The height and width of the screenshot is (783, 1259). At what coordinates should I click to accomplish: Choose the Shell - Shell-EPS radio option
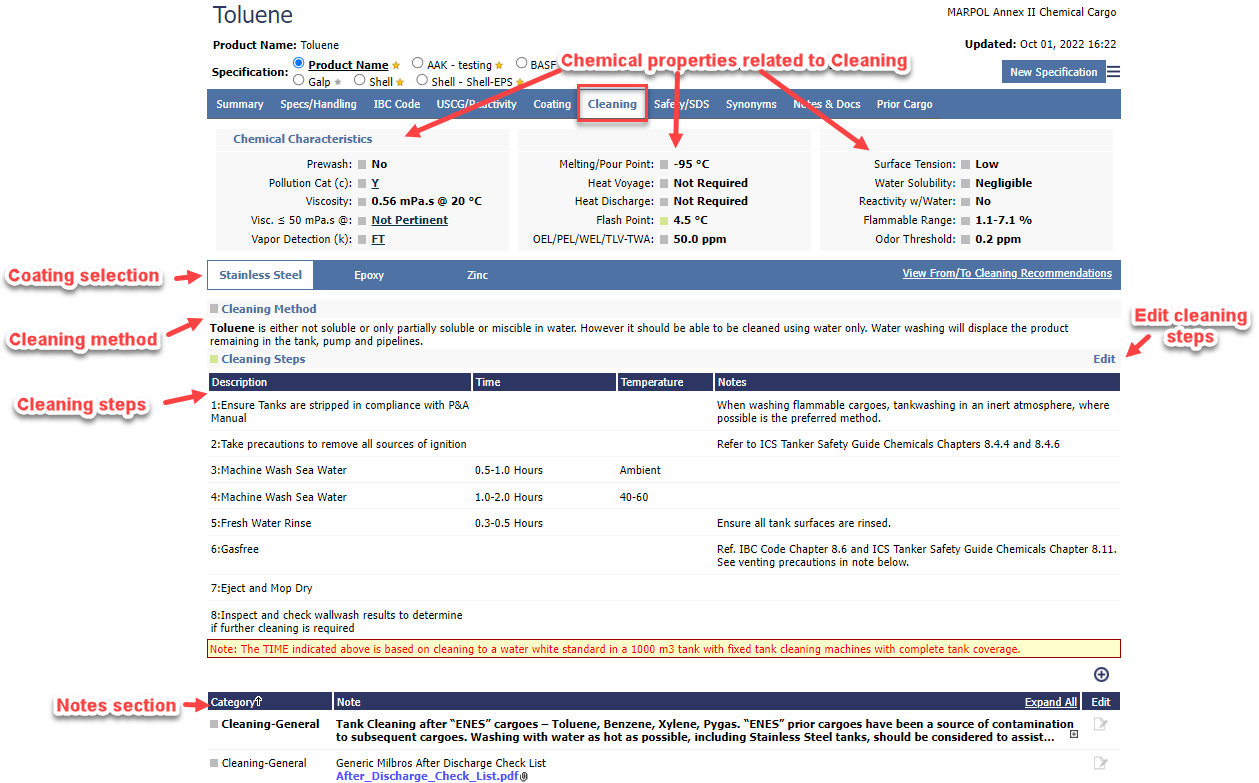tap(422, 81)
